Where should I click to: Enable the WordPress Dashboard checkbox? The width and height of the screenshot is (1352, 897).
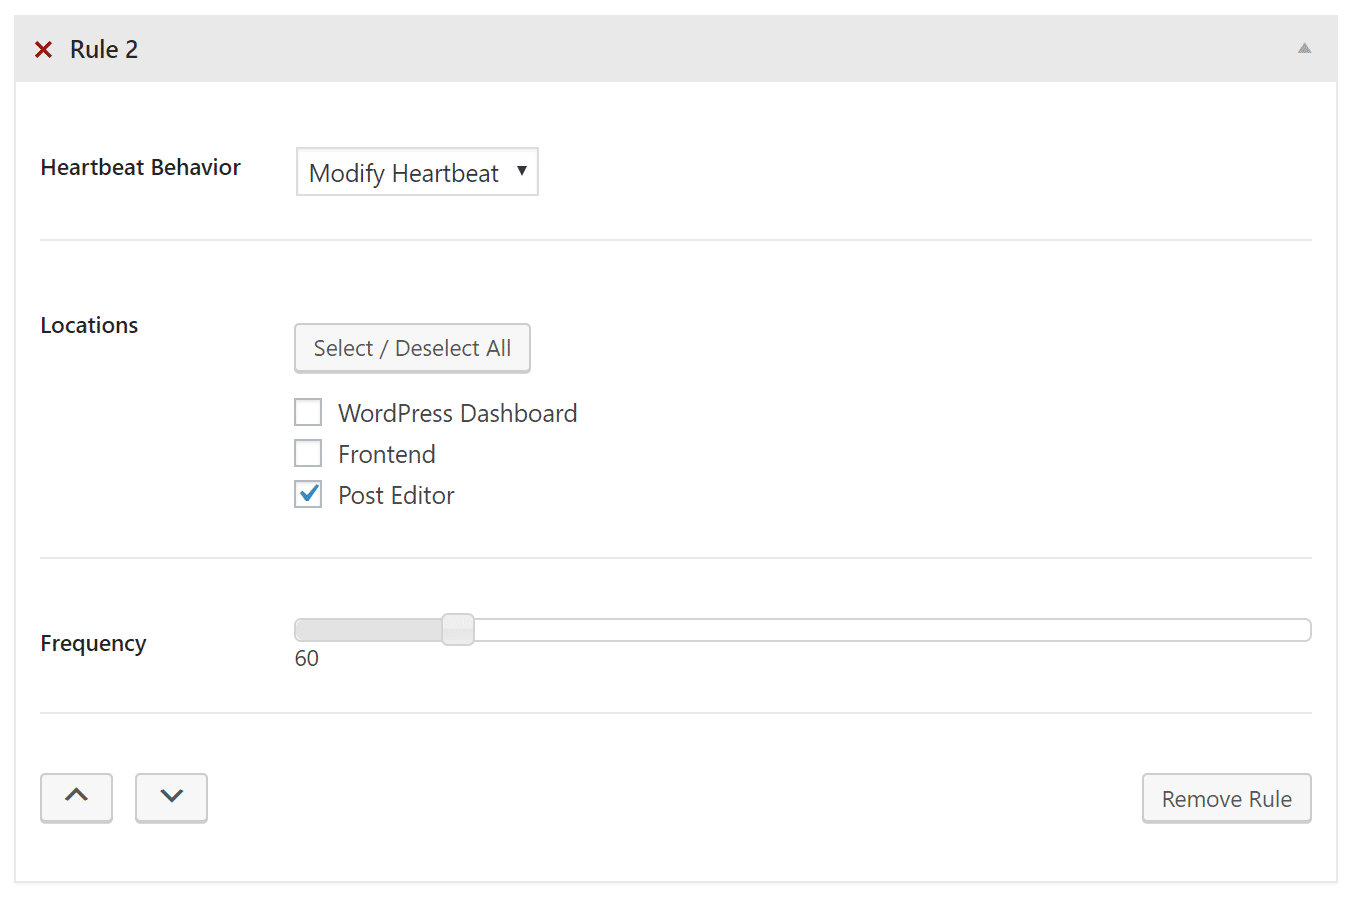pyautogui.click(x=308, y=412)
